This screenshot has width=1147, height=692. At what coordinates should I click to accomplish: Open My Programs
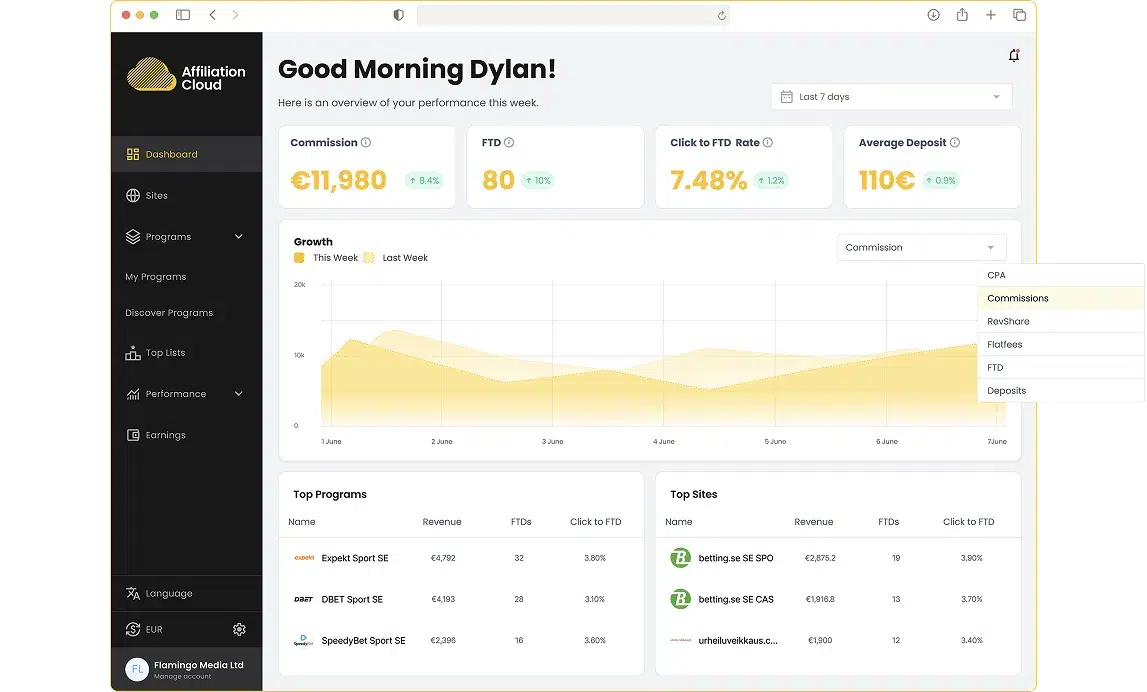(156, 277)
